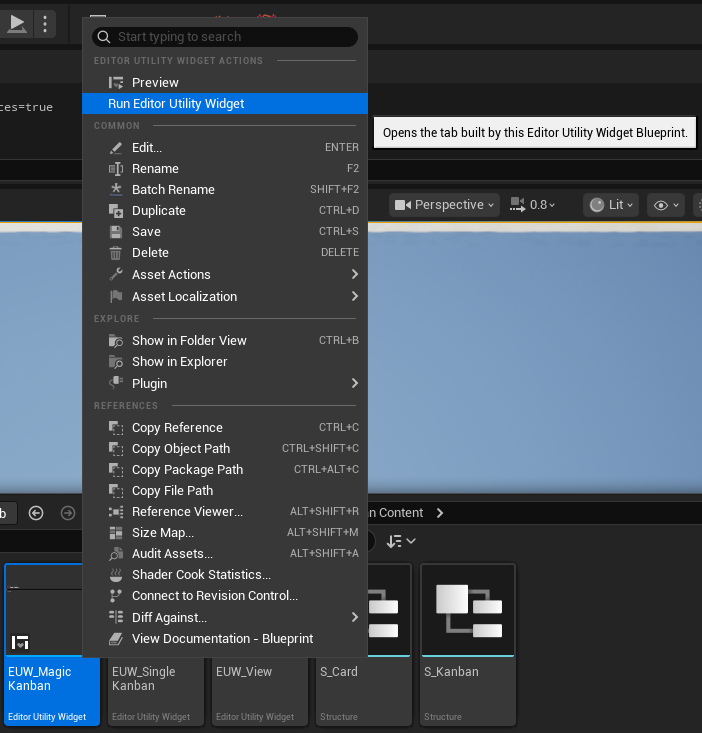
Task: Open the Lit view mode dropdown
Action: click(x=611, y=205)
